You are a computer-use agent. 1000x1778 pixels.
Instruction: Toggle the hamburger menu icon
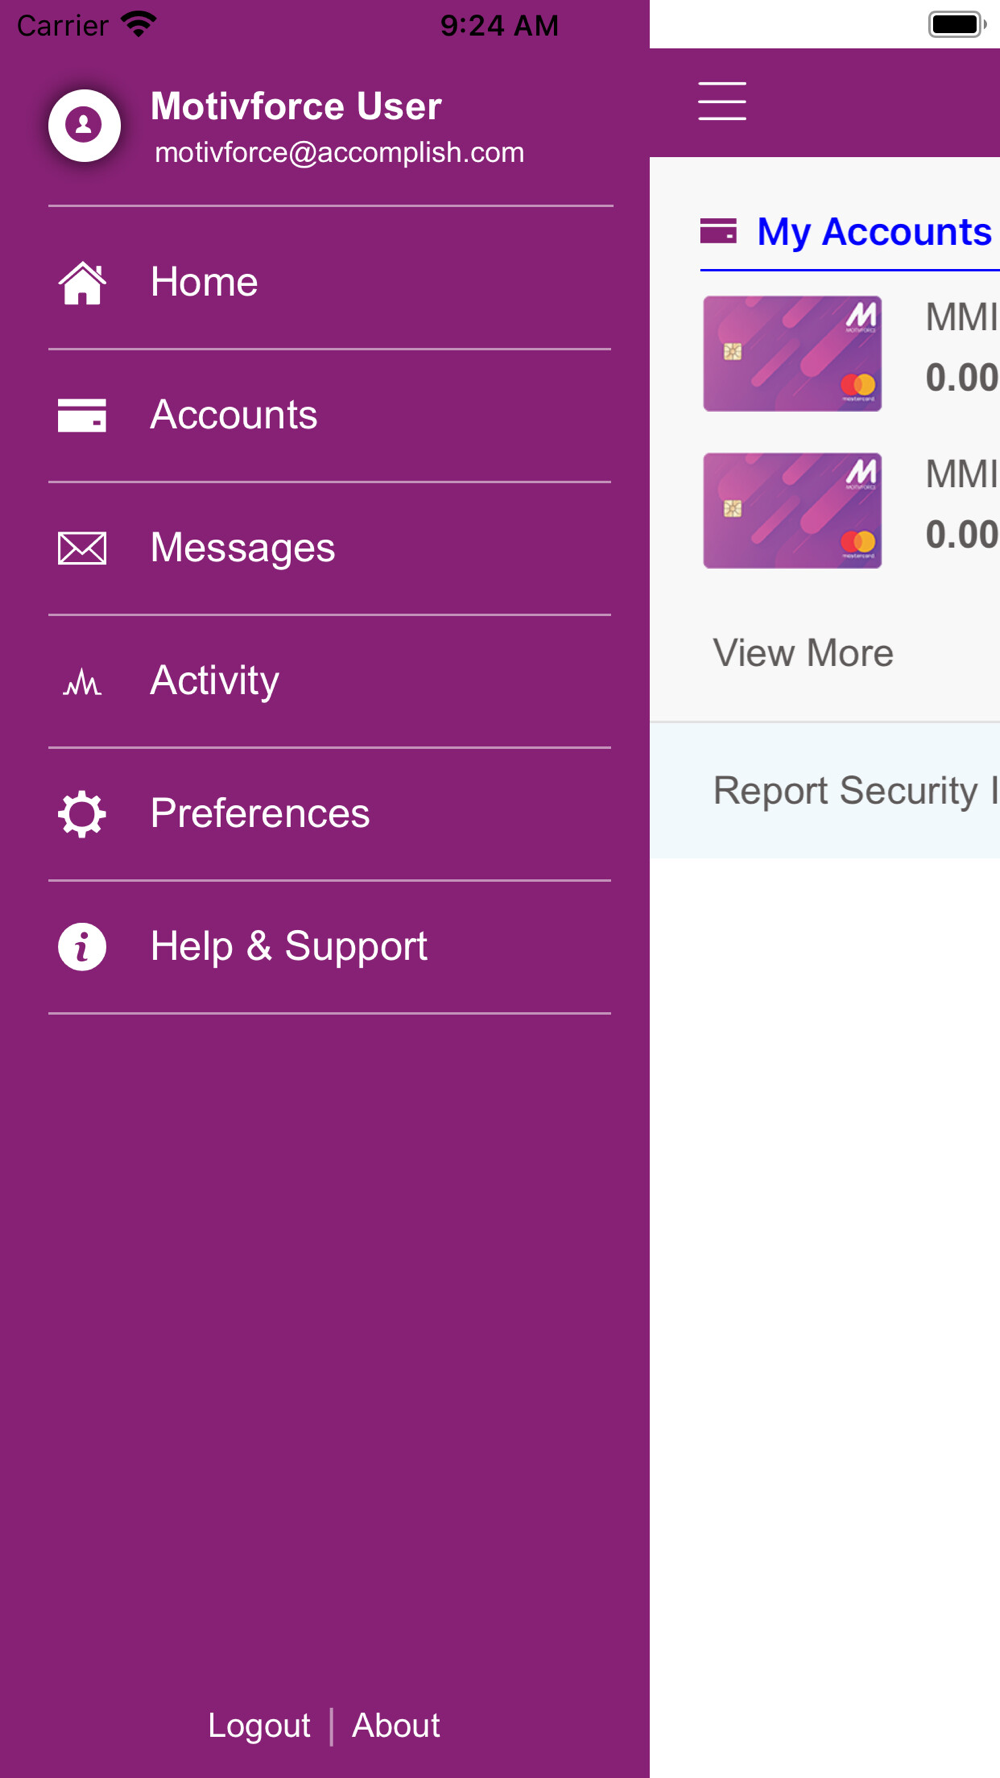(722, 102)
